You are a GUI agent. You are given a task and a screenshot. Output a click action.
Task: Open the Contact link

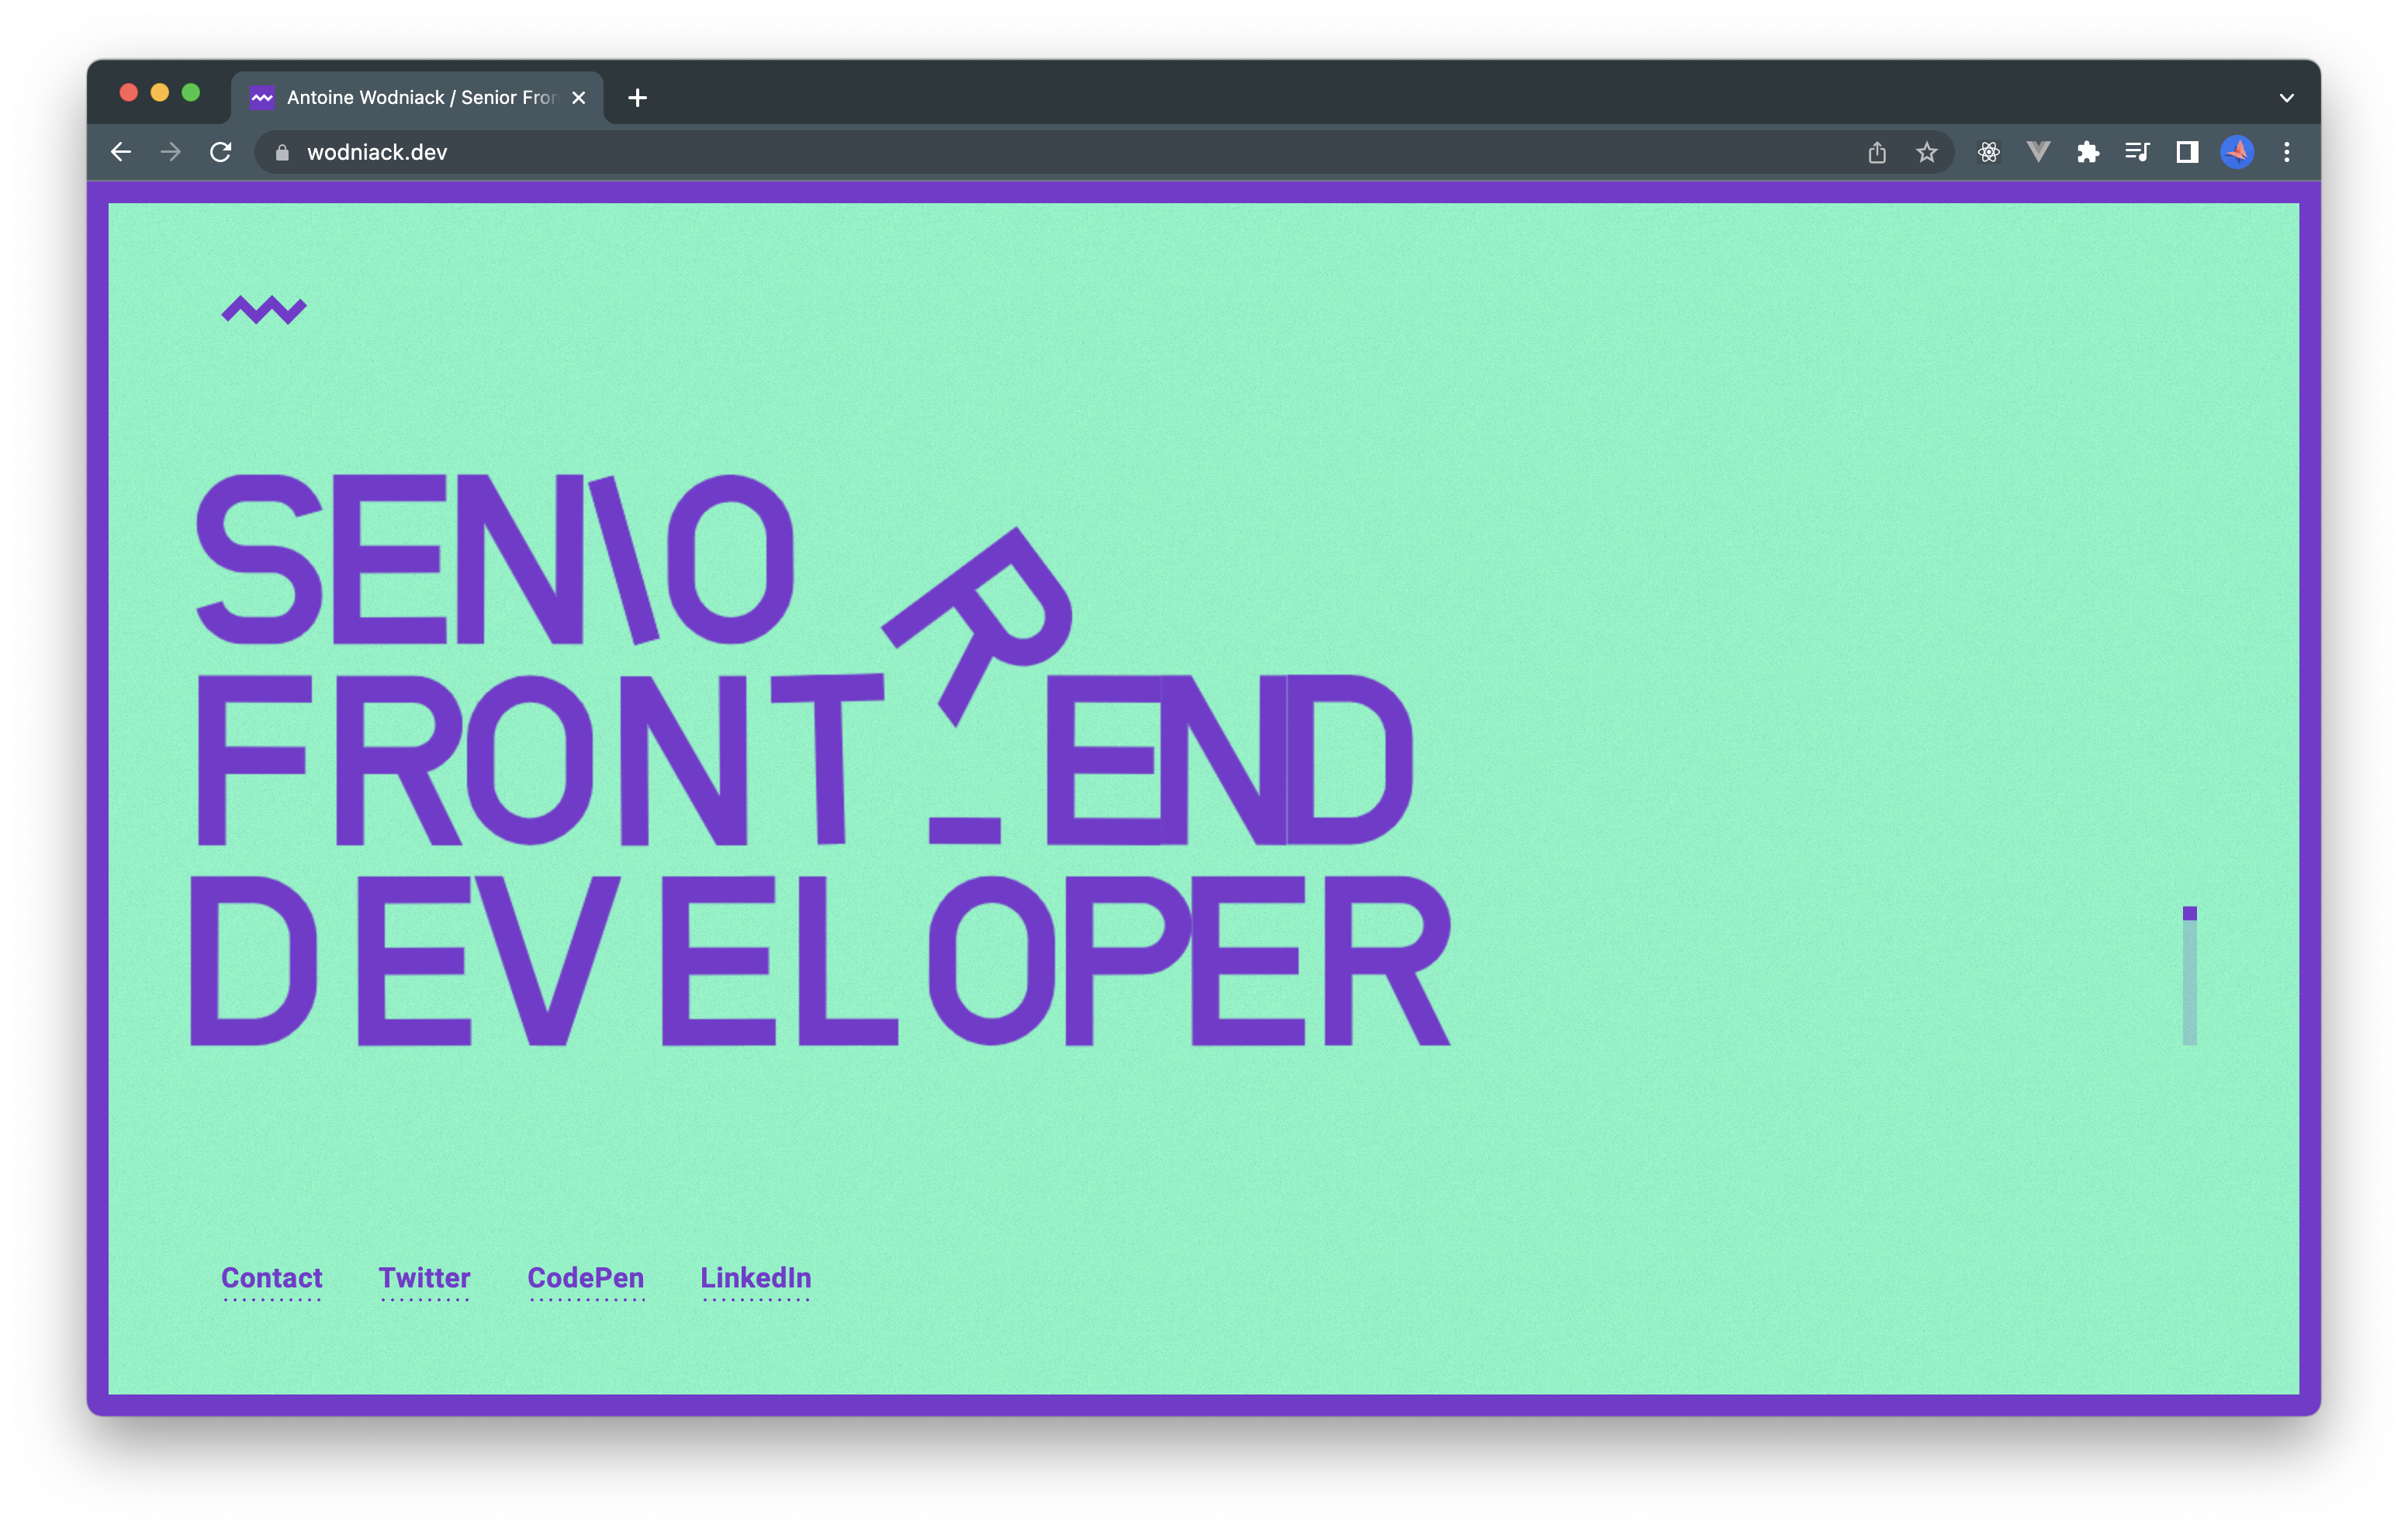click(x=271, y=1279)
